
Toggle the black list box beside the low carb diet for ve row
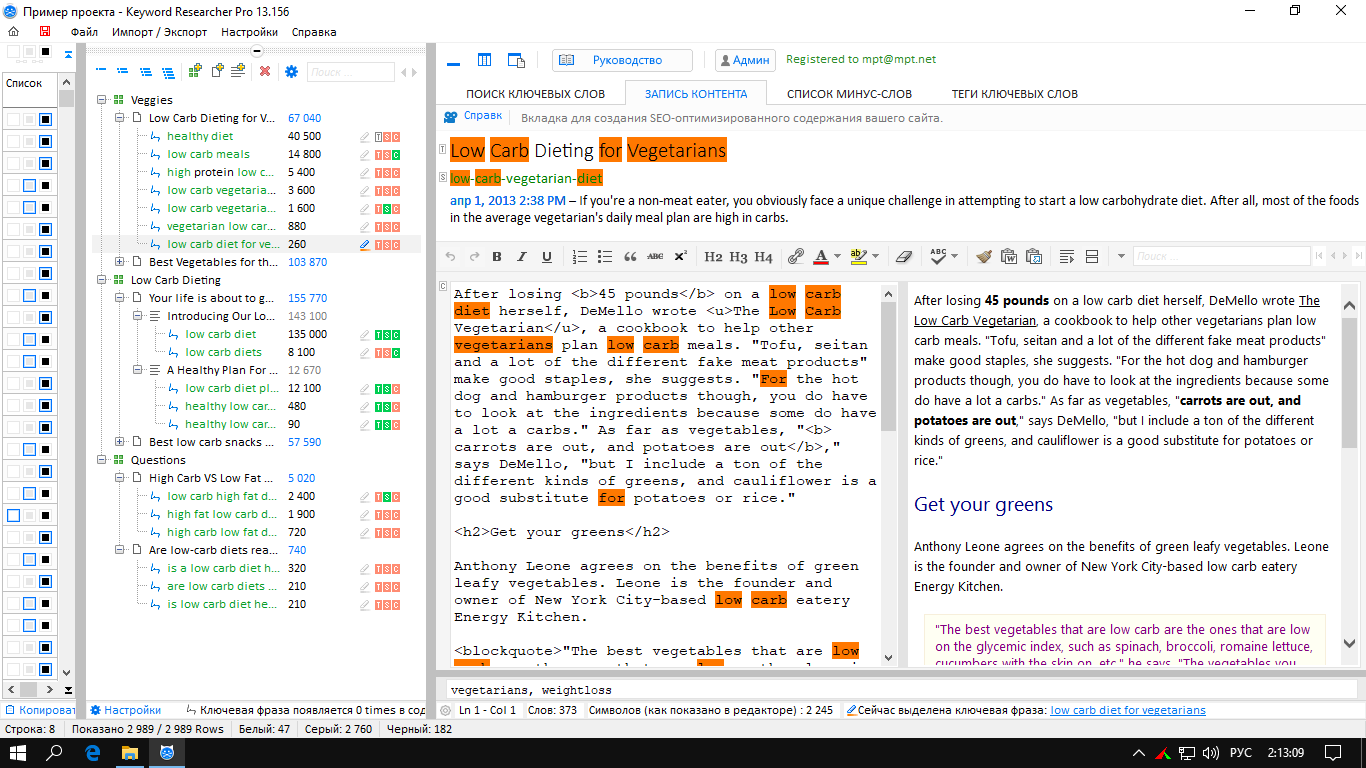click(45, 251)
